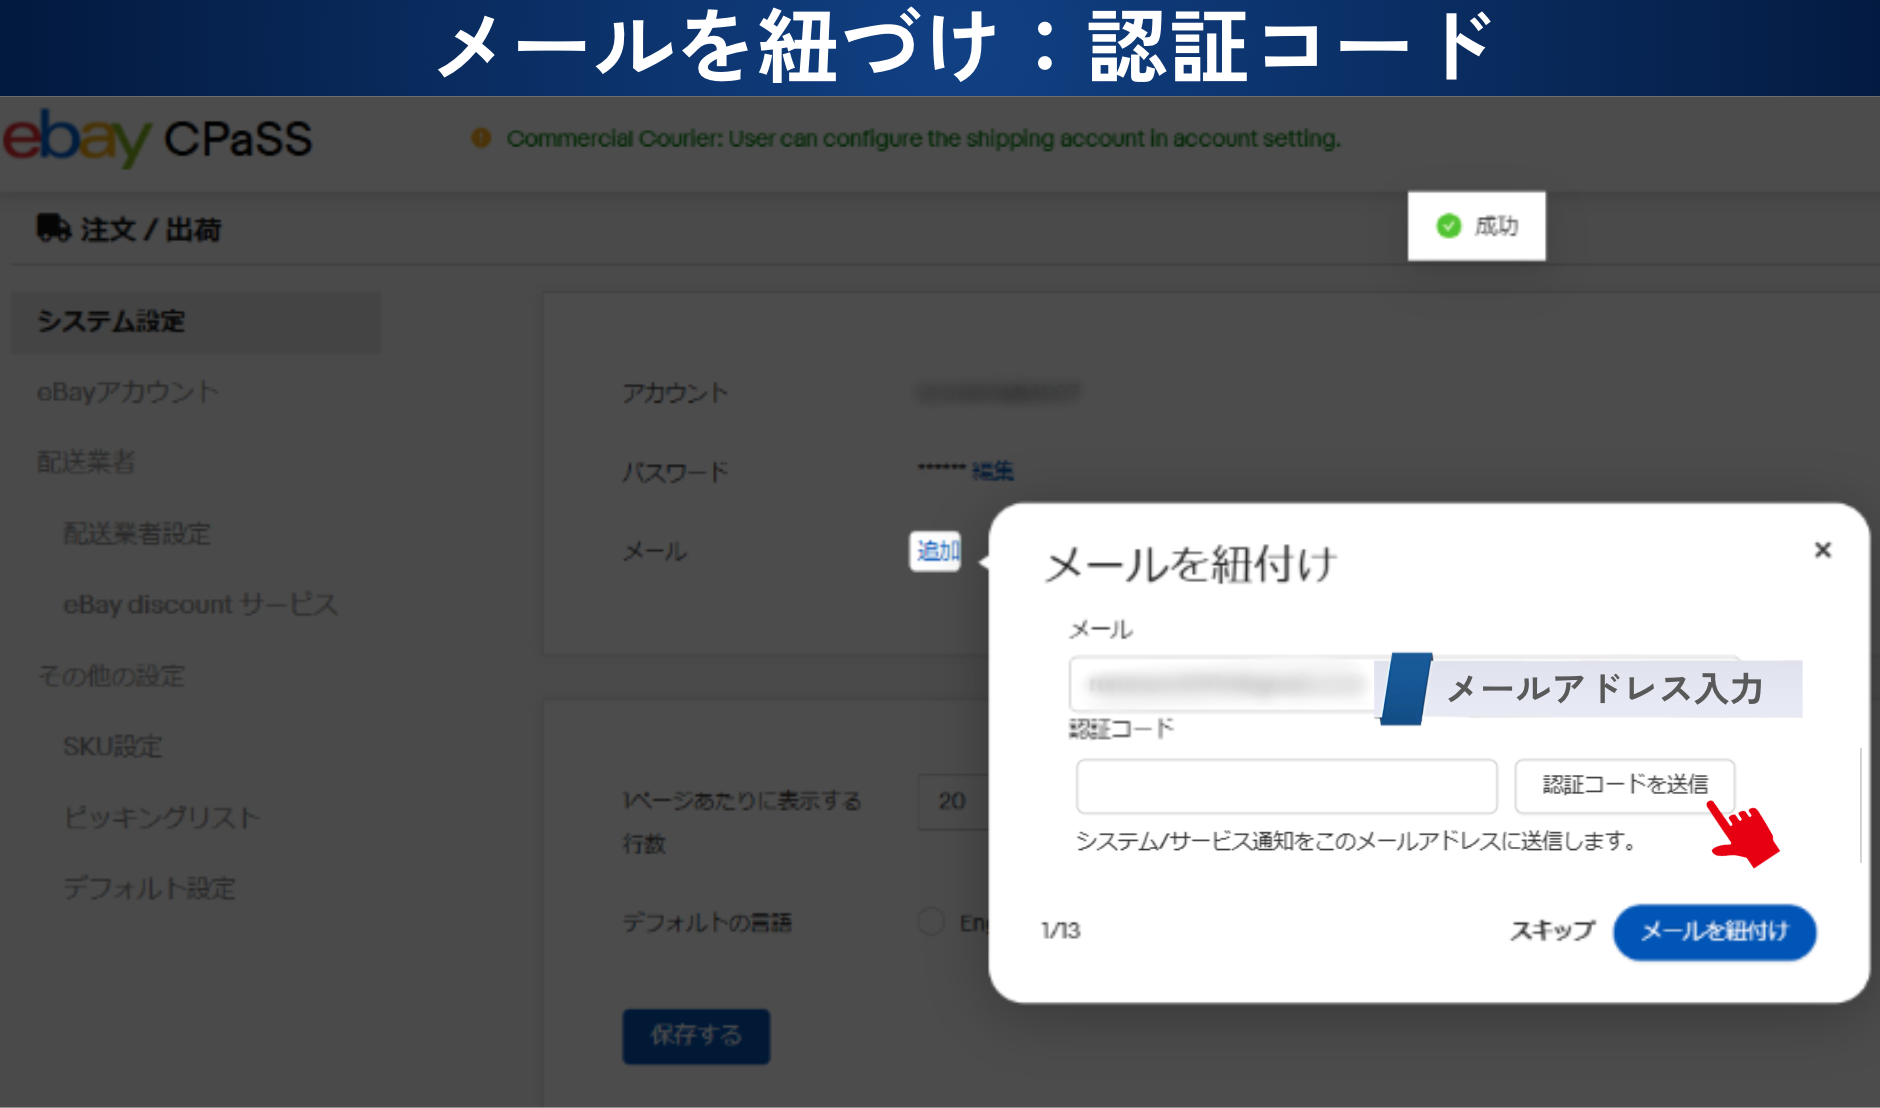Select システム設定 in the sidebar
The height and width of the screenshot is (1108, 1880).
[196, 322]
